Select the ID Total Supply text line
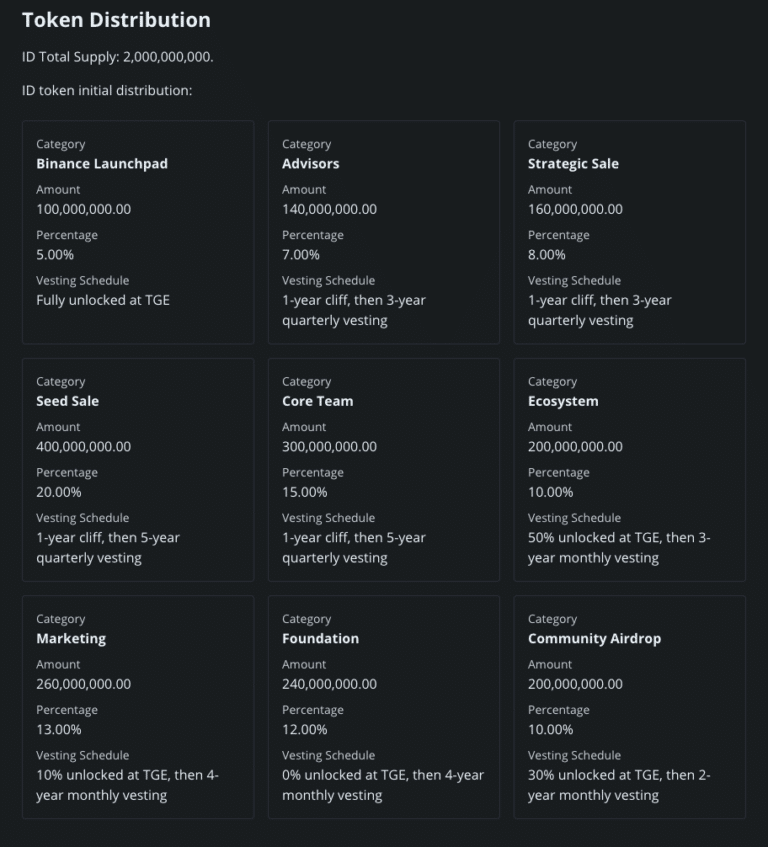The height and width of the screenshot is (847, 768). [x=117, y=57]
